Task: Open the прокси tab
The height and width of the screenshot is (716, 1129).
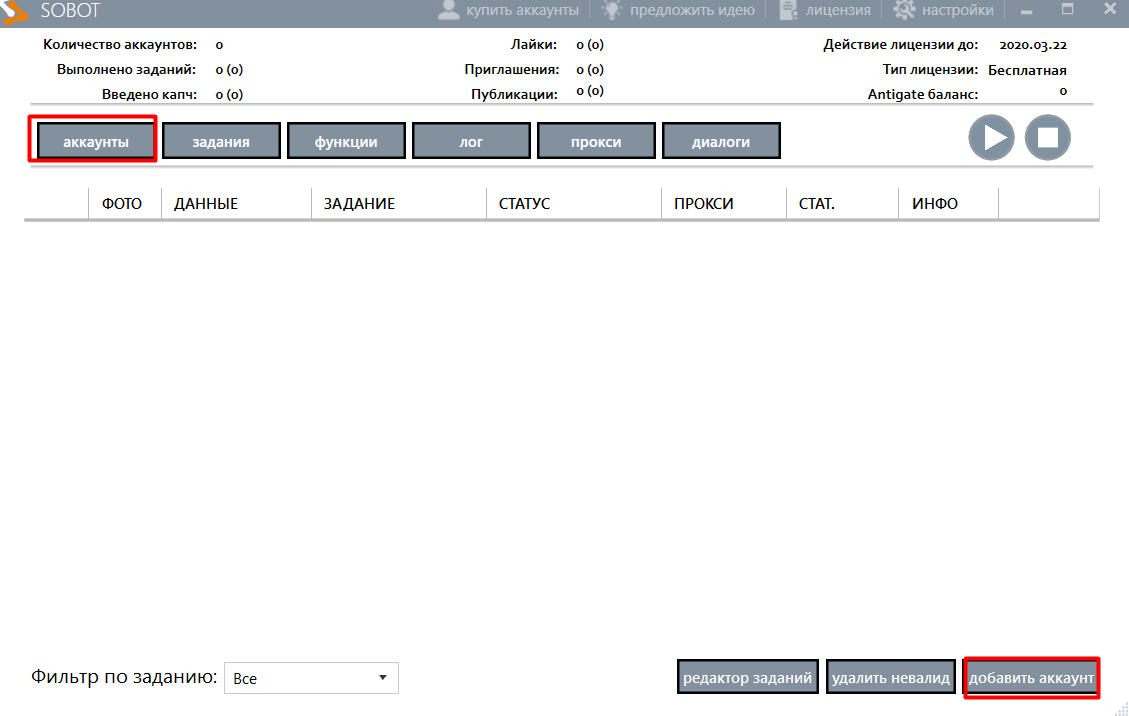Action: [596, 142]
